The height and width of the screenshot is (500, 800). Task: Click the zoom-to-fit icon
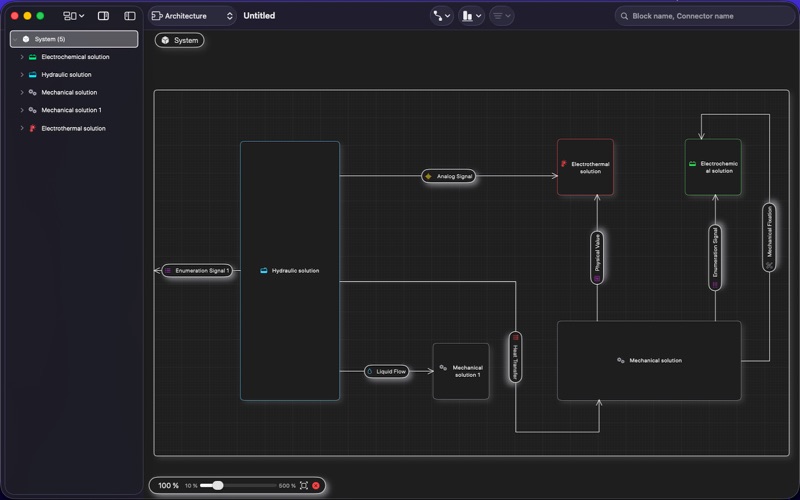[304, 485]
